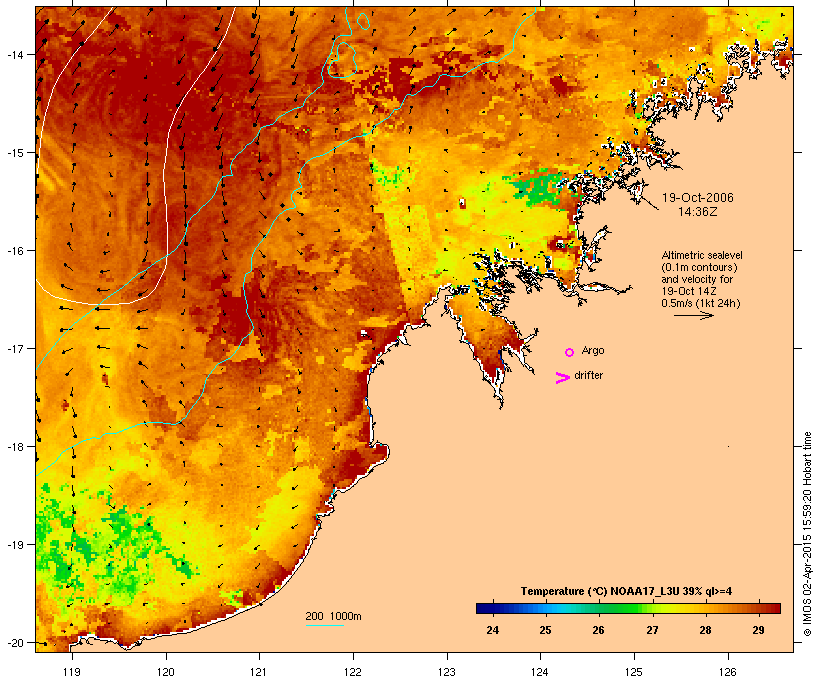The image size is (820, 680).
Task: Click the colorbar value 27
Action: [x=652, y=630]
